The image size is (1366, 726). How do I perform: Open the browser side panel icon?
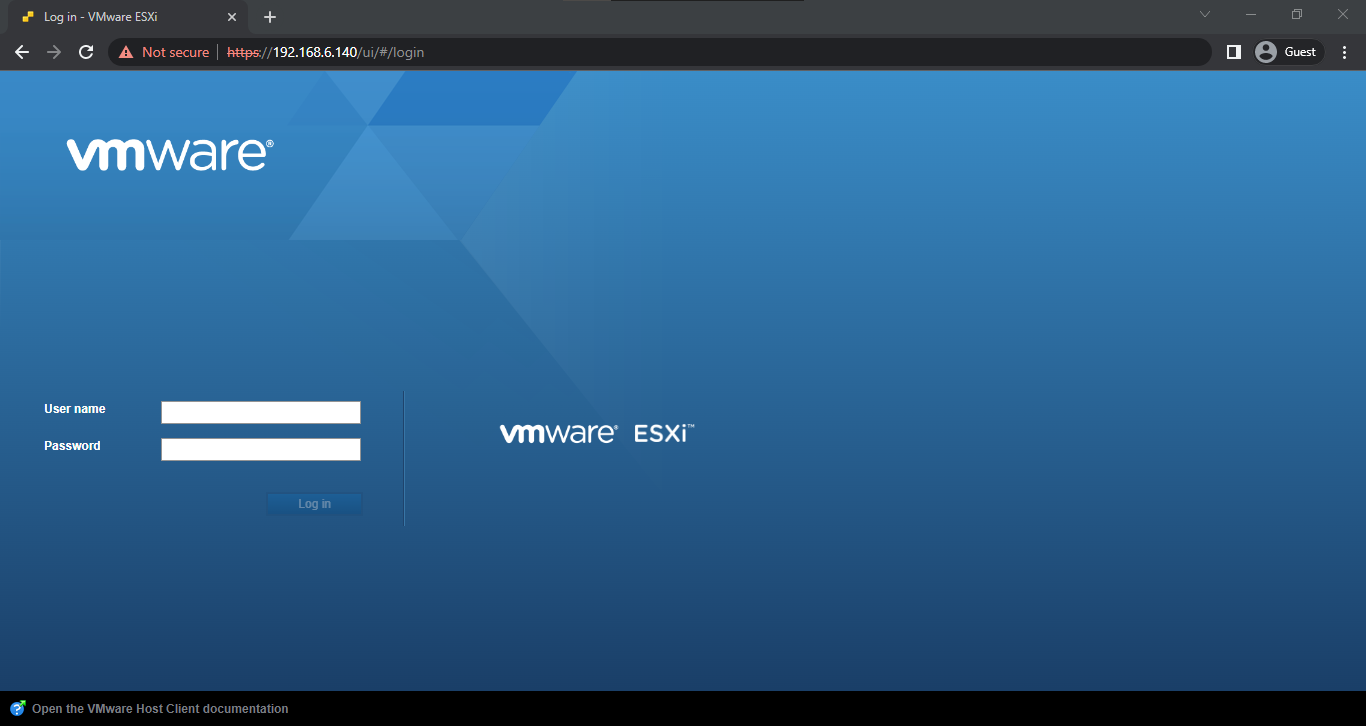(1233, 52)
